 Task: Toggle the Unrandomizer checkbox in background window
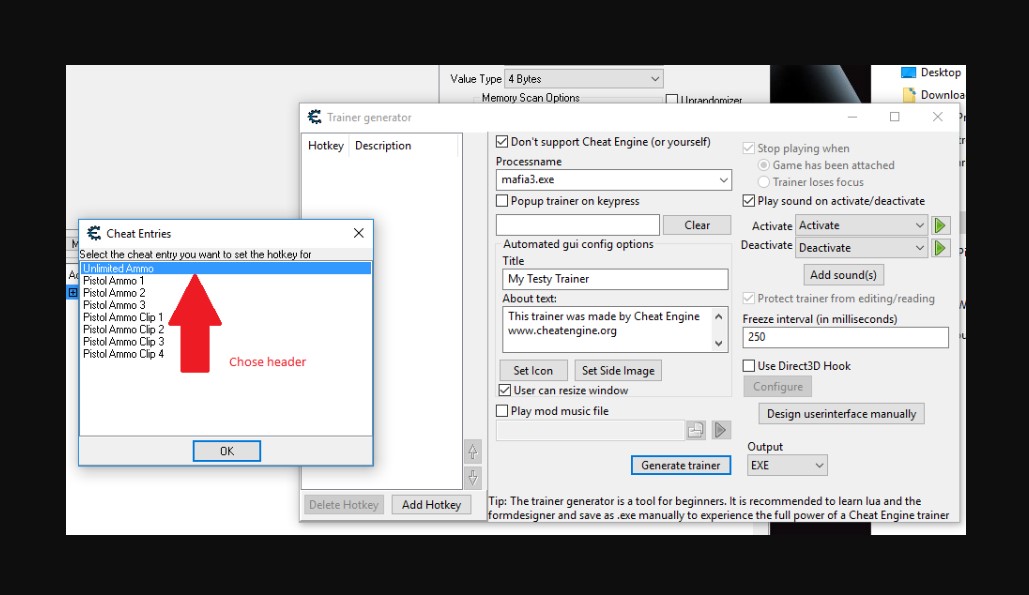coord(671,100)
